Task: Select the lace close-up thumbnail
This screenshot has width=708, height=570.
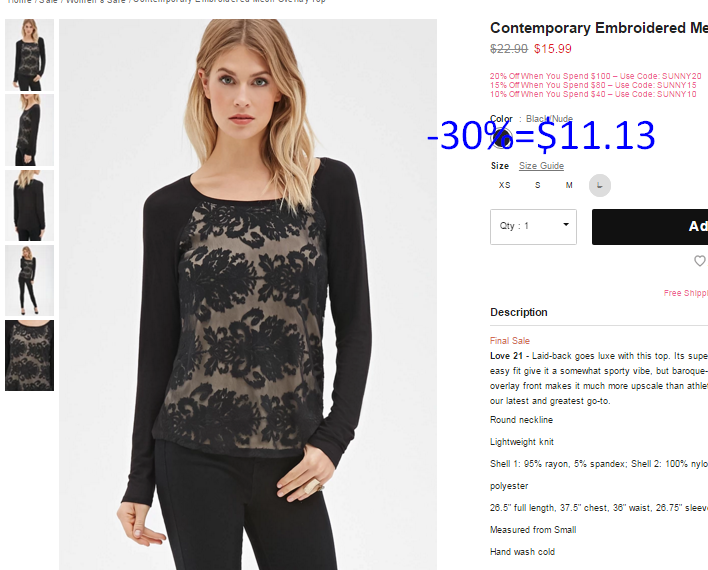Action: point(29,355)
